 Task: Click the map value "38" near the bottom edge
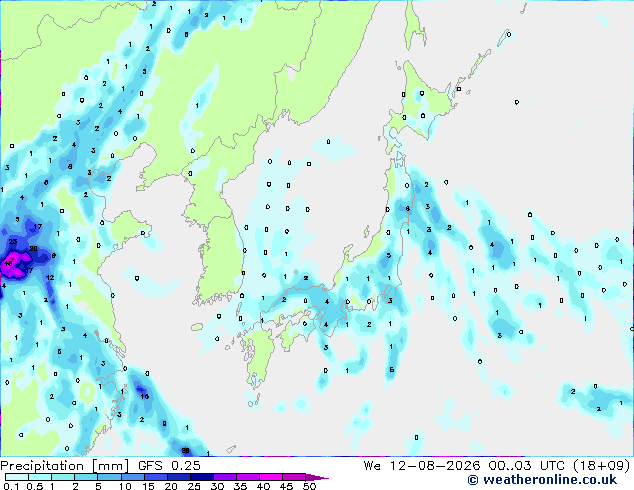185,450
